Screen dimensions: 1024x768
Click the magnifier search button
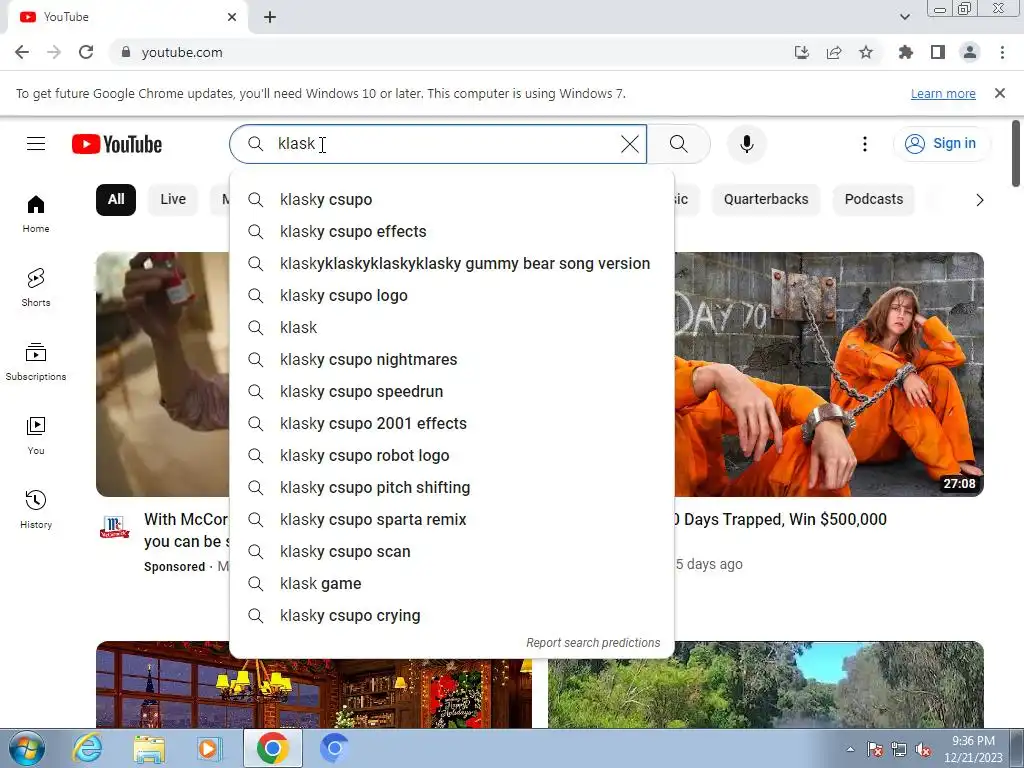pos(679,144)
